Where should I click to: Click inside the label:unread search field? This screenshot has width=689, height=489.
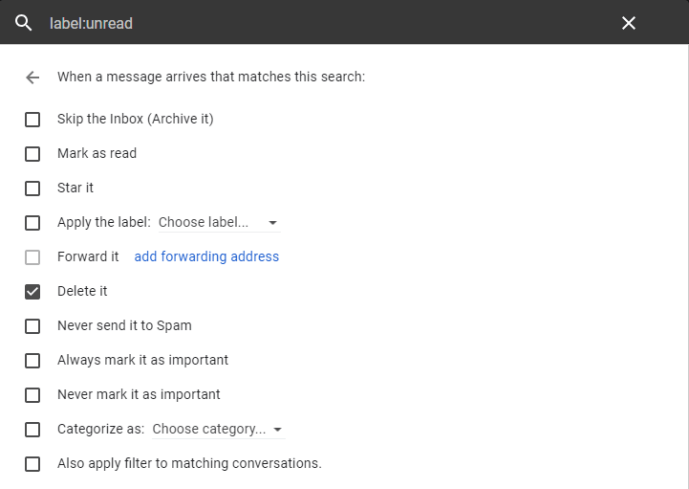click(300, 22)
